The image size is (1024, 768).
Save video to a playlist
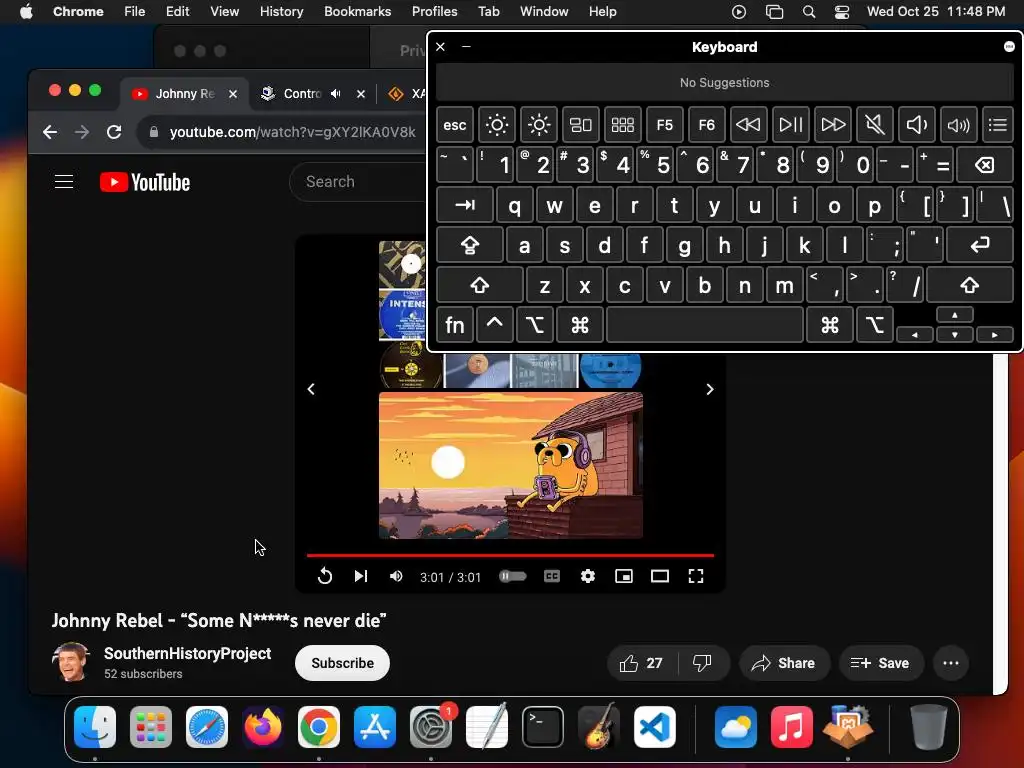click(880, 663)
